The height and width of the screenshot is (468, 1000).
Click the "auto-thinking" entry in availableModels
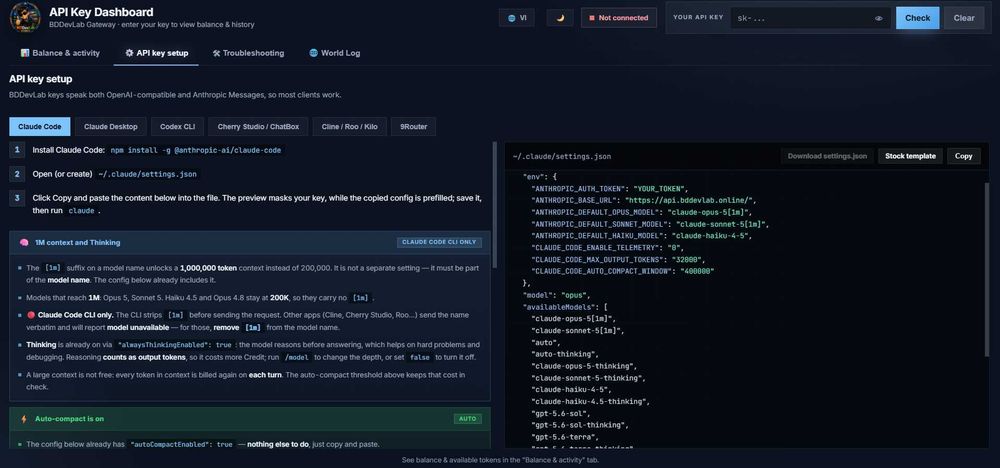point(565,354)
